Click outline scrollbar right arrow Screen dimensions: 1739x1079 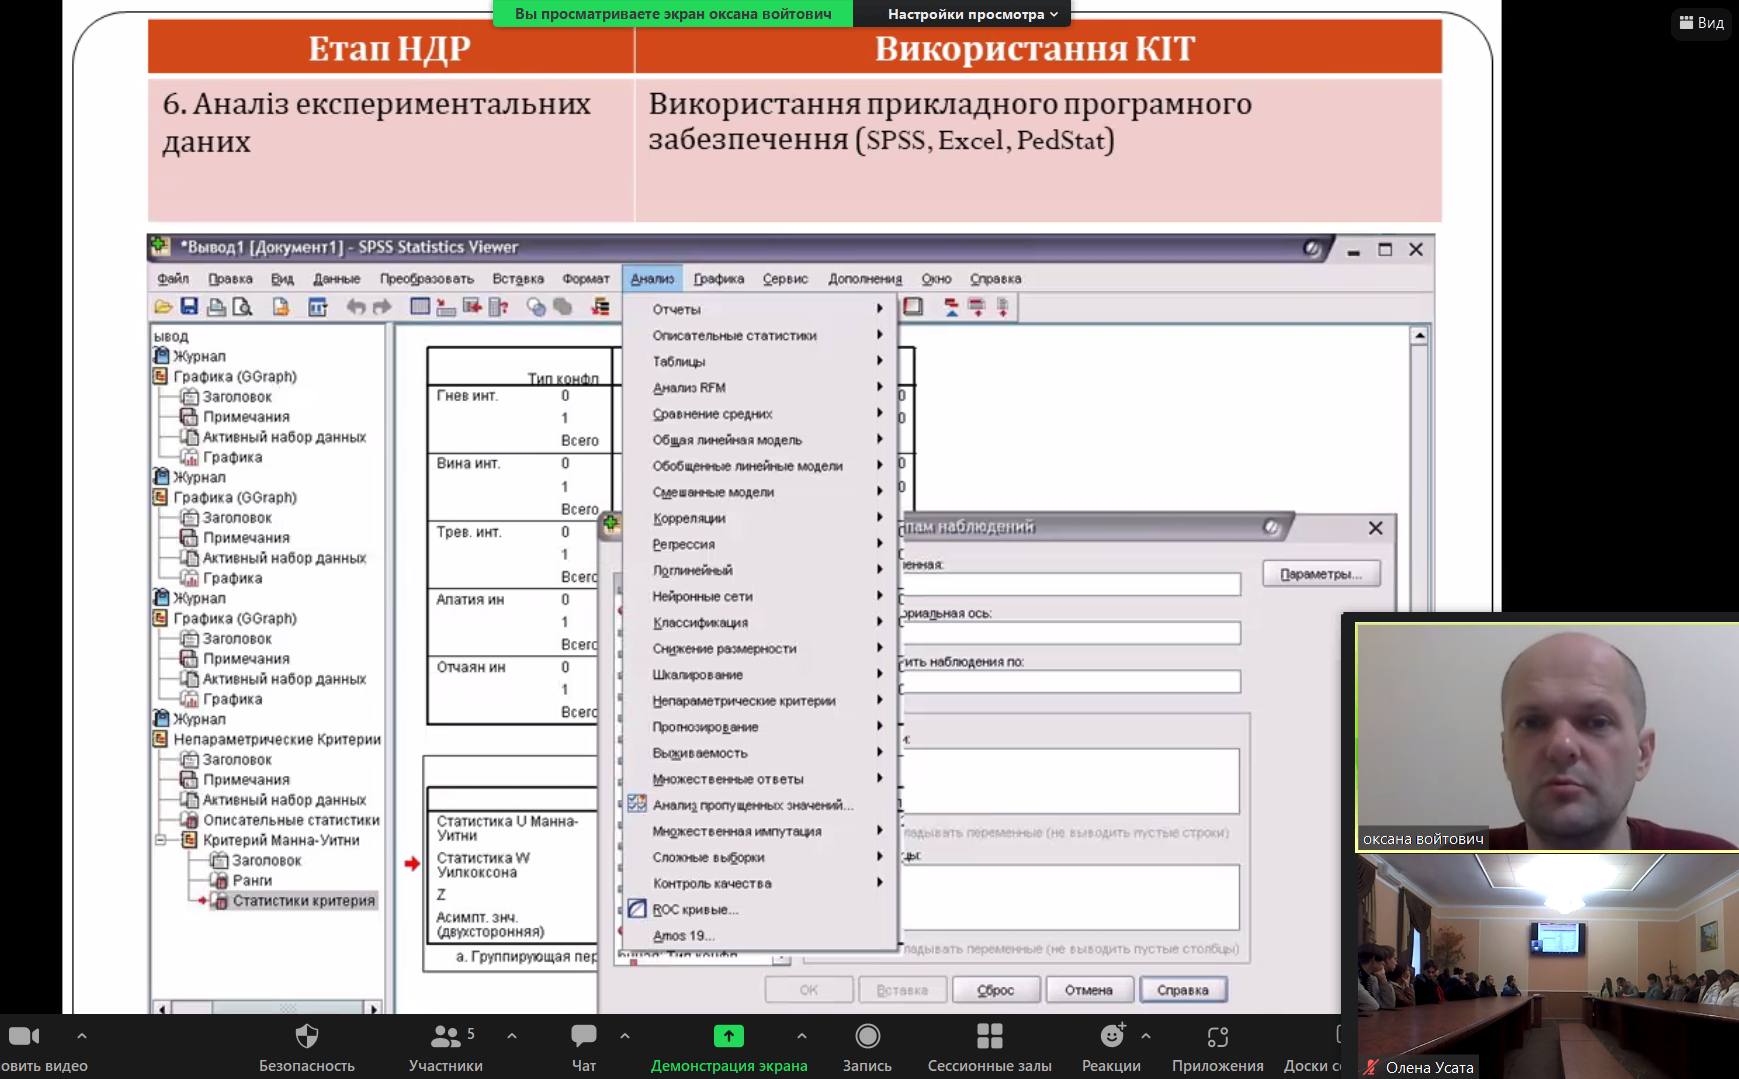click(373, 1007)
